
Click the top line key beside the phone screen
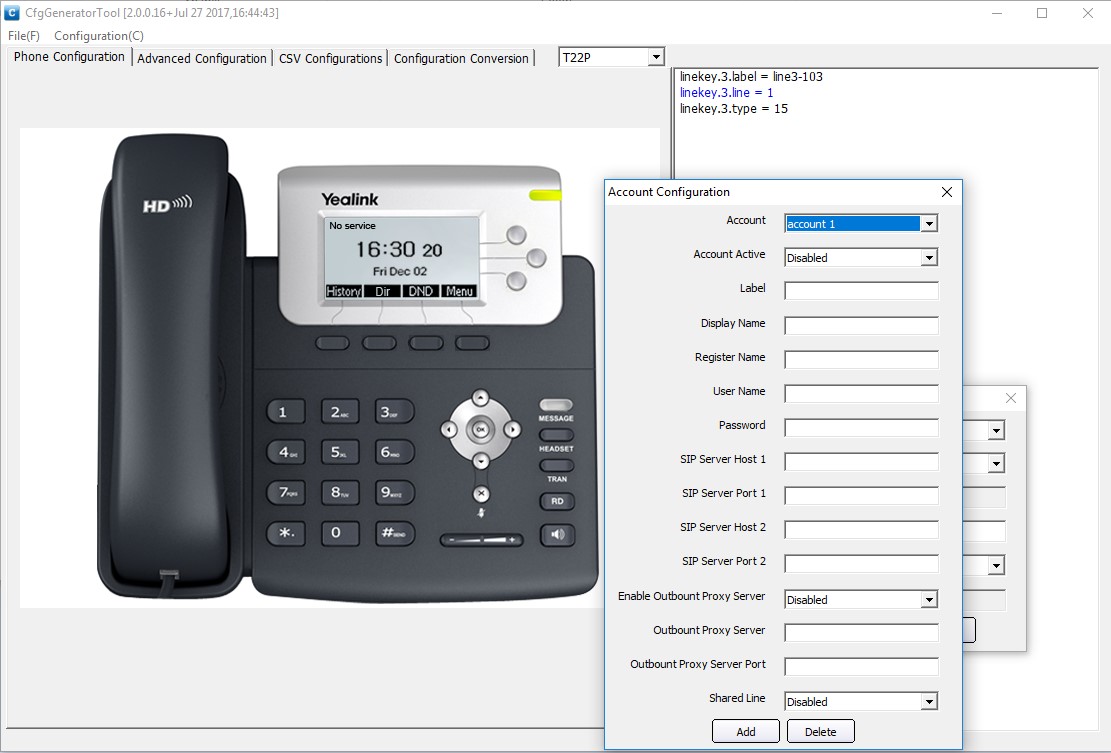[517, 234]
